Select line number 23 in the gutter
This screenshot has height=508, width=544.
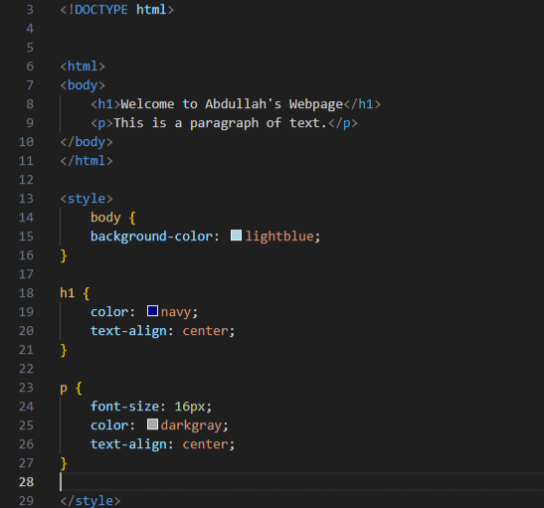click(x=26, y=388)
